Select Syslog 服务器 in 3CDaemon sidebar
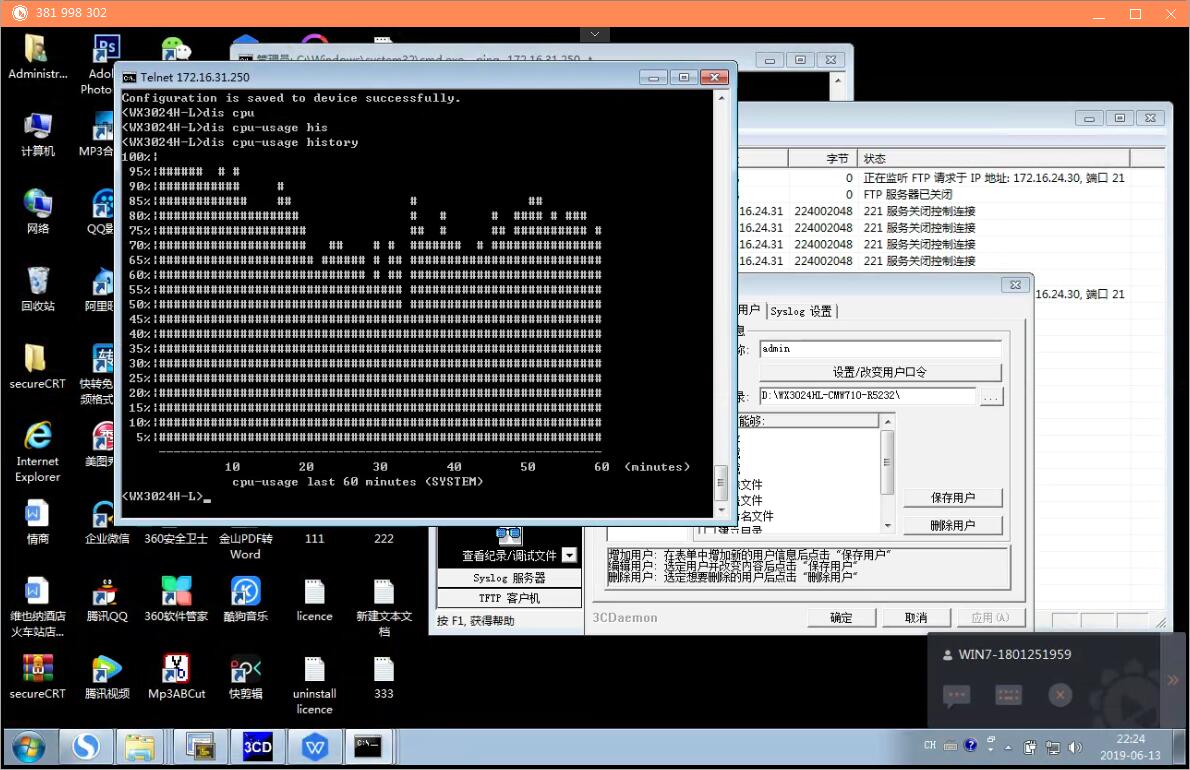The image size is (1190, 770). 508,578
